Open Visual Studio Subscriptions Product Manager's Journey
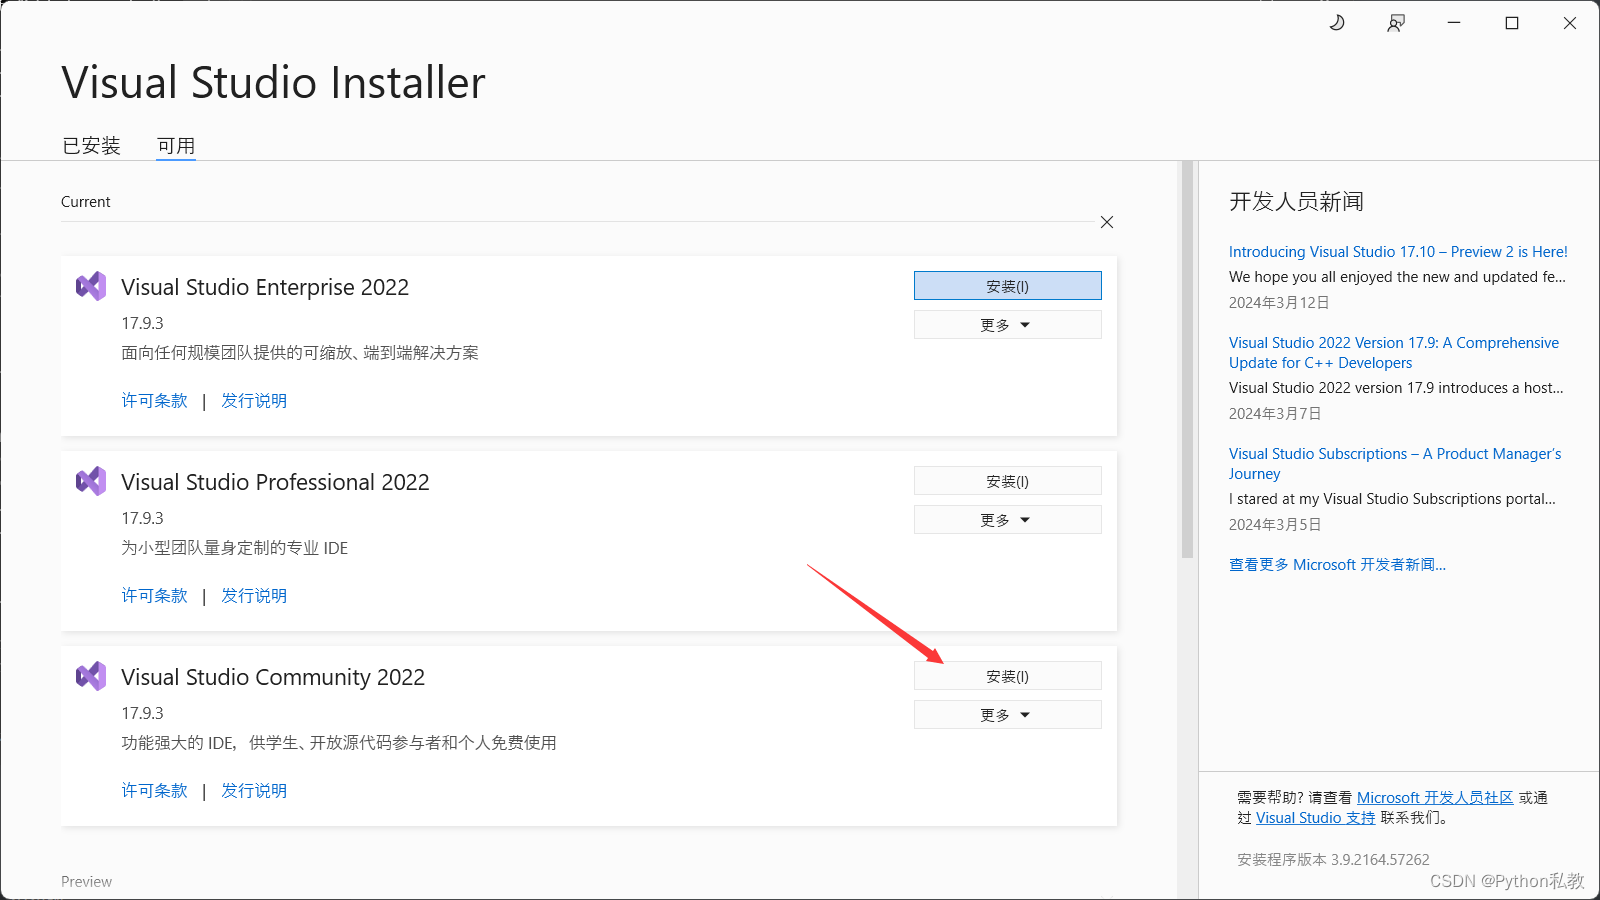 click(x=1395, y=464)
